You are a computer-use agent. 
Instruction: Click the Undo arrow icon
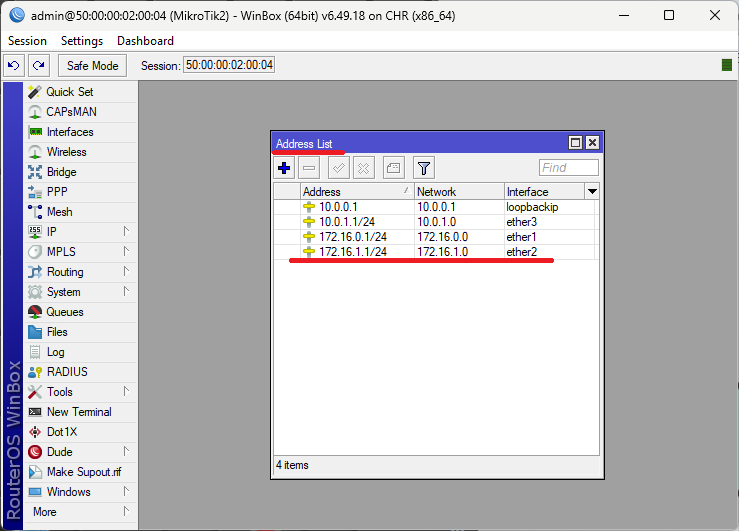point(14,65)
